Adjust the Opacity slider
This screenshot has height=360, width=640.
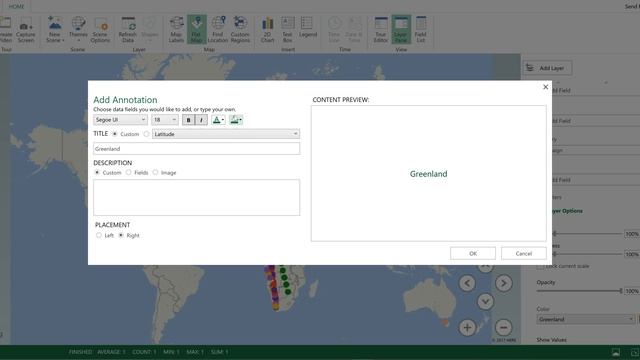(x=579, y=291)
